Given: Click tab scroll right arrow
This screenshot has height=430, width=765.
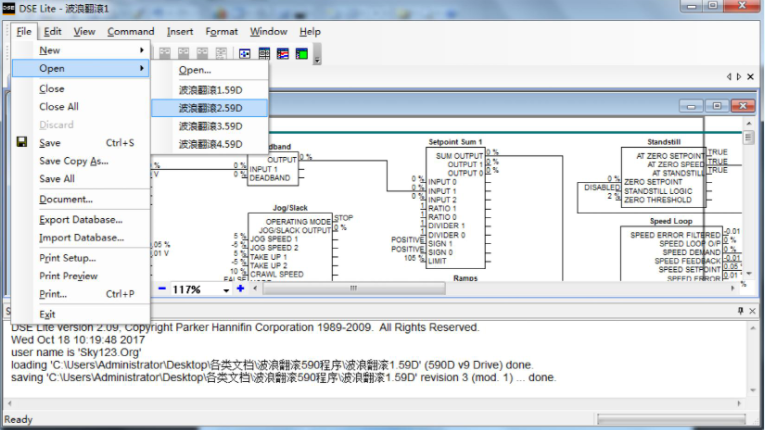Looking at the screenshot, I should pyautogui.click(x=738, y=76).
